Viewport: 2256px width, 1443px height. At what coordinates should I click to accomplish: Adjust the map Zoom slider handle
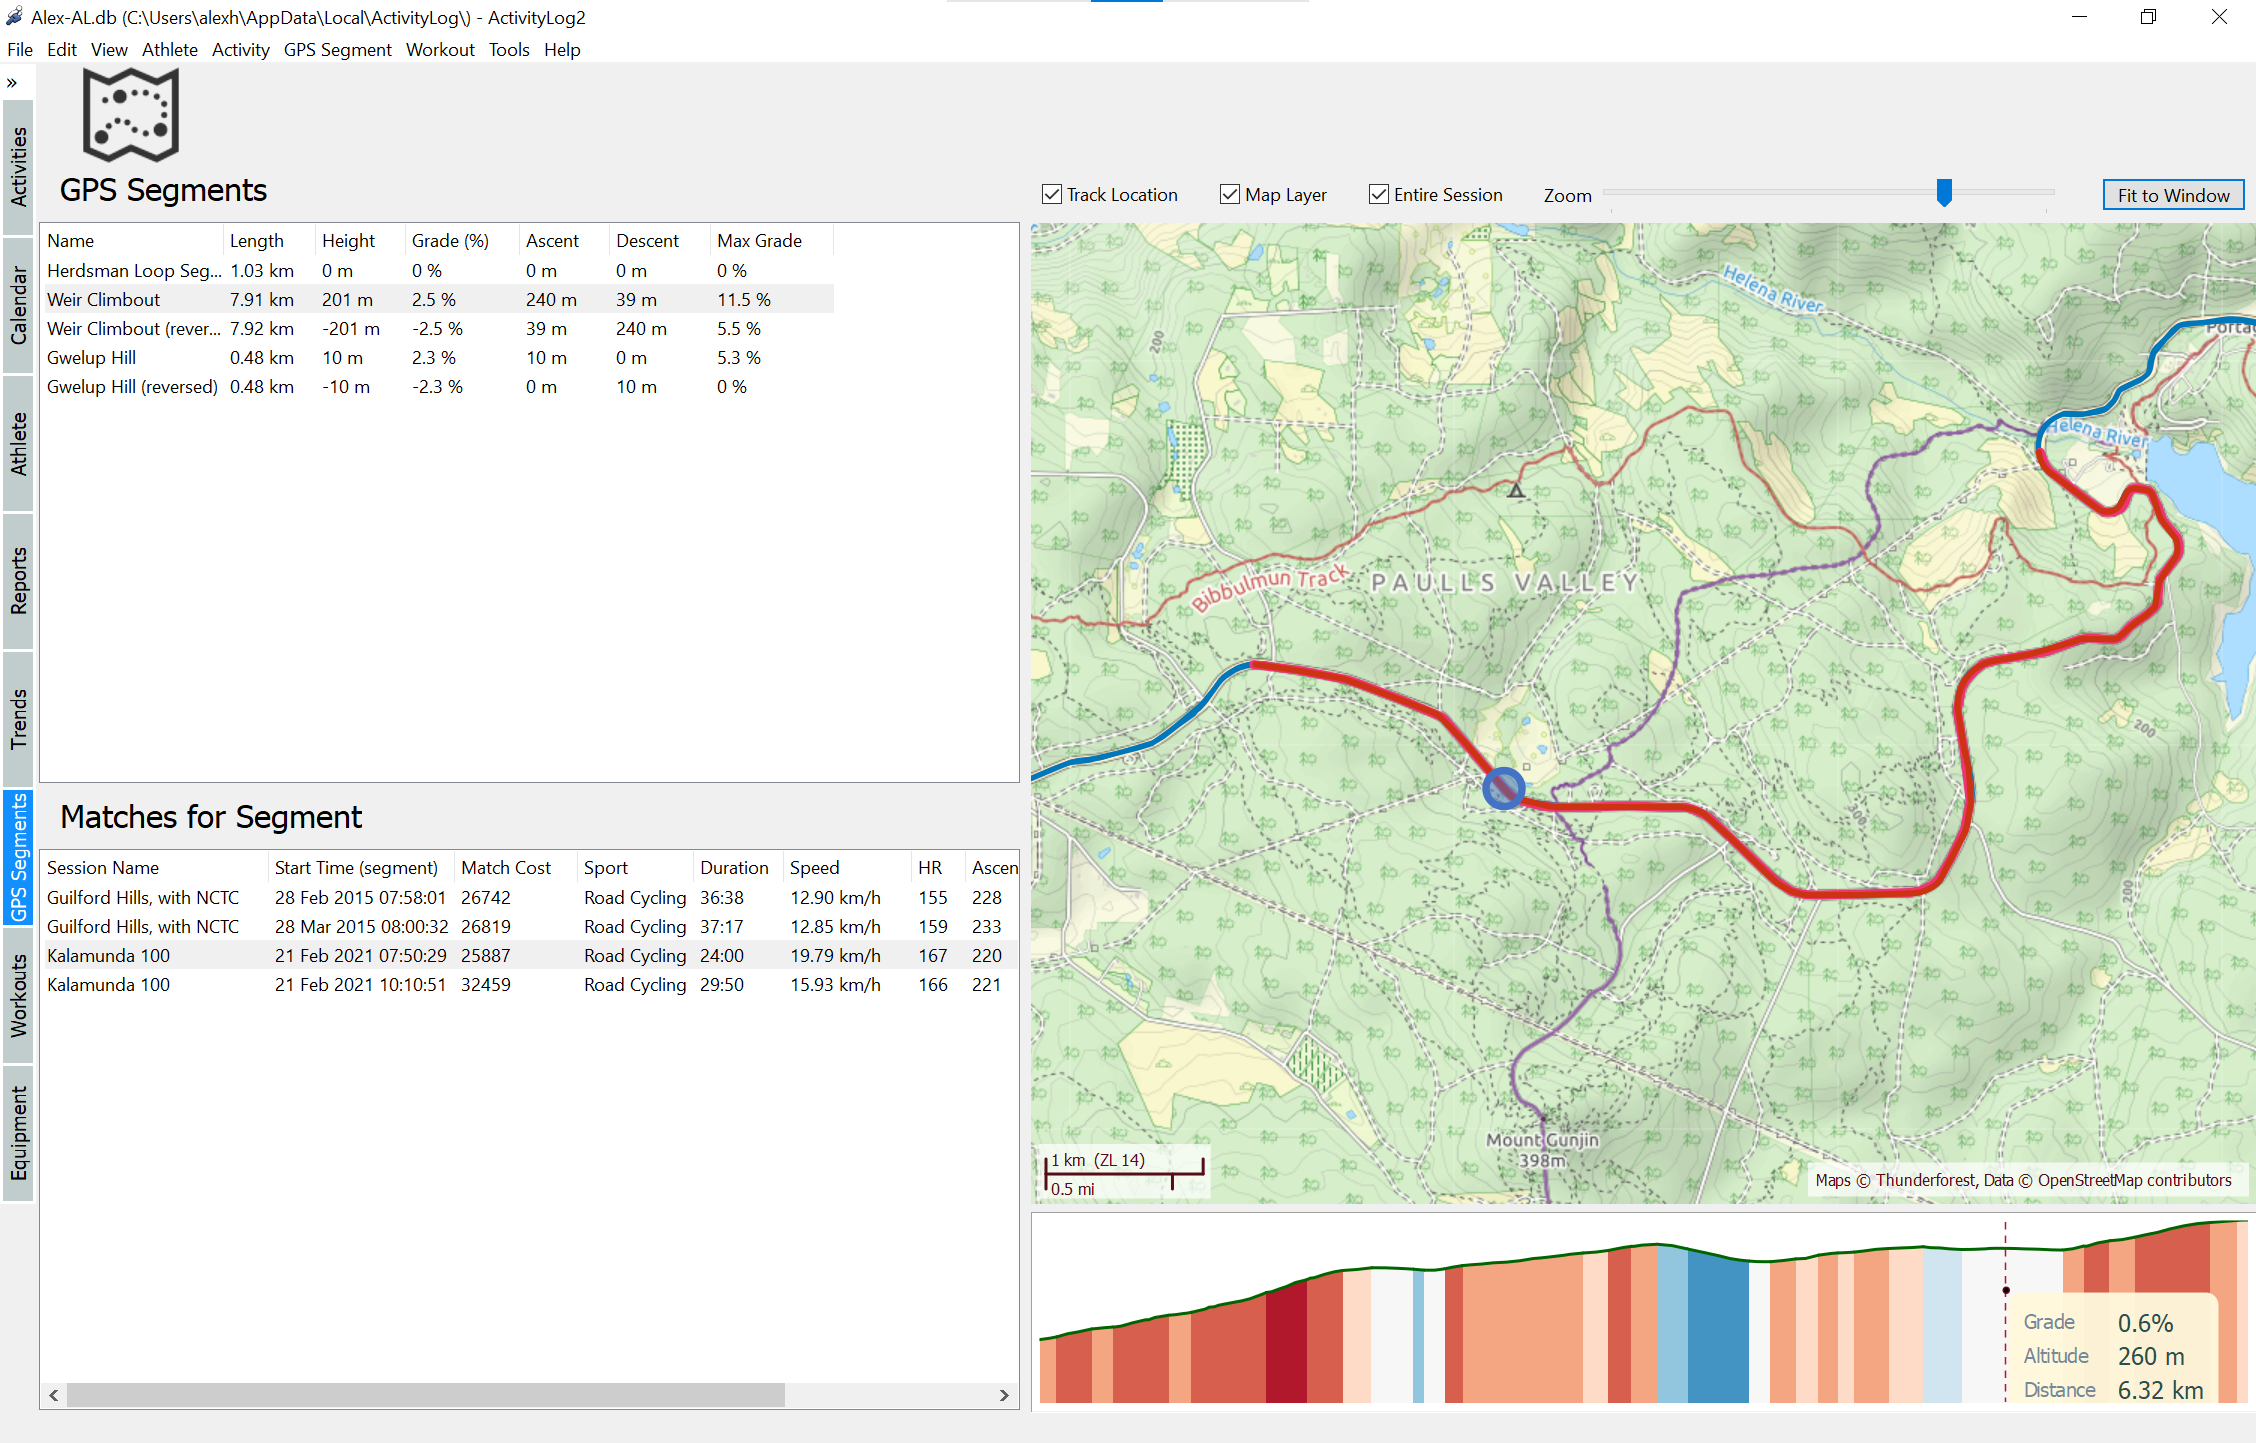1944,192
